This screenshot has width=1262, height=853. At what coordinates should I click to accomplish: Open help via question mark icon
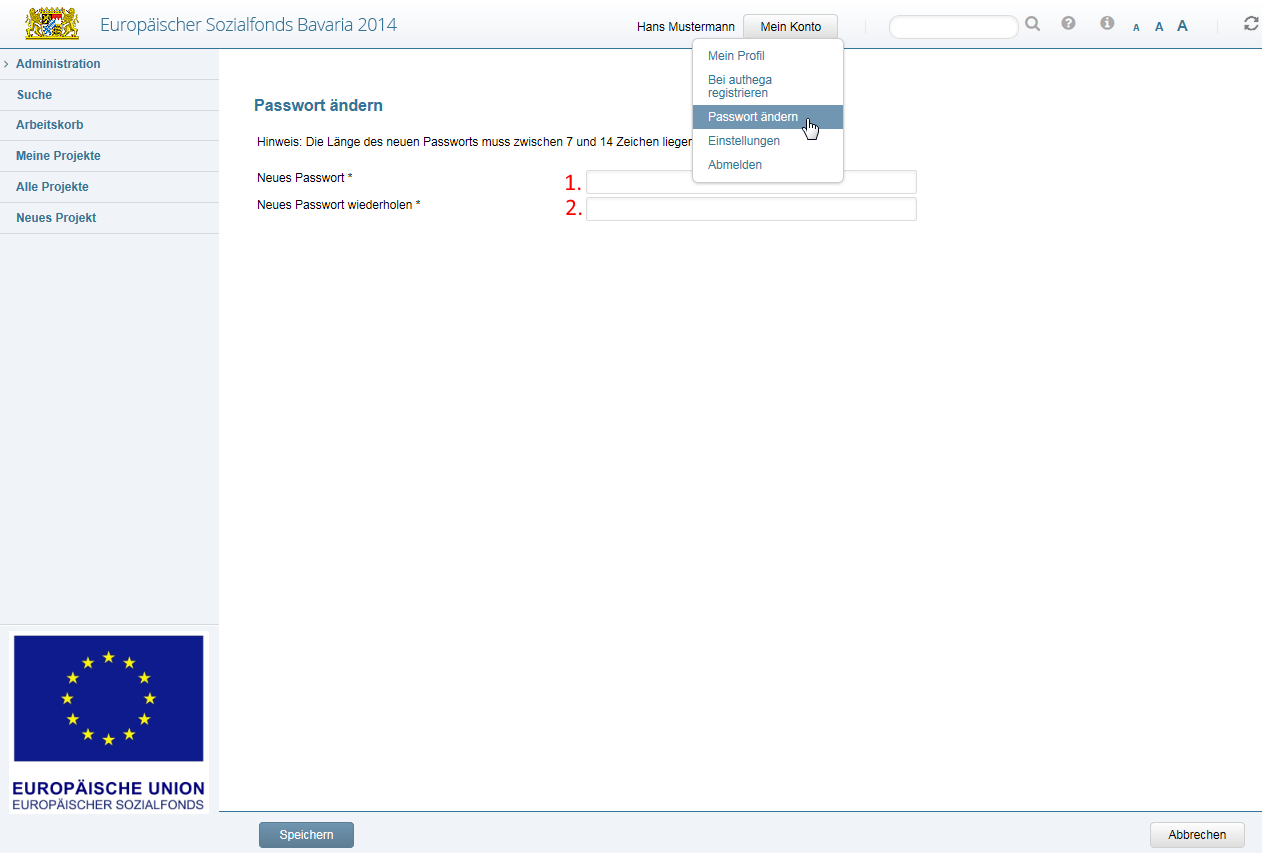[1068, 23]
